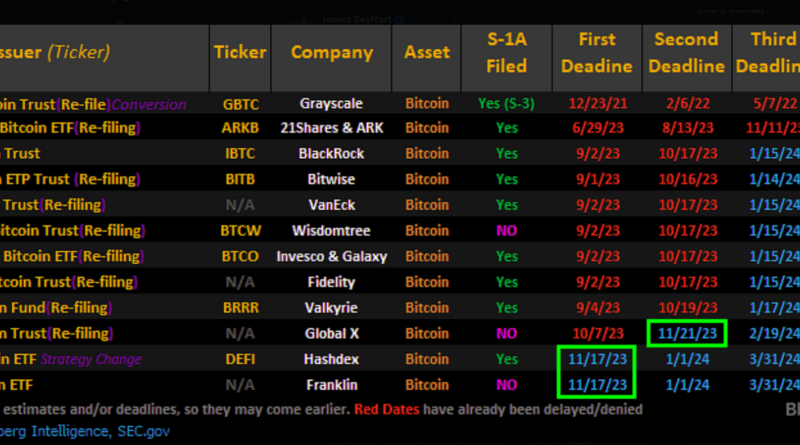
Task: Click the highlighted 11/21/23 second deadline
Action: [x=687, y=333]
